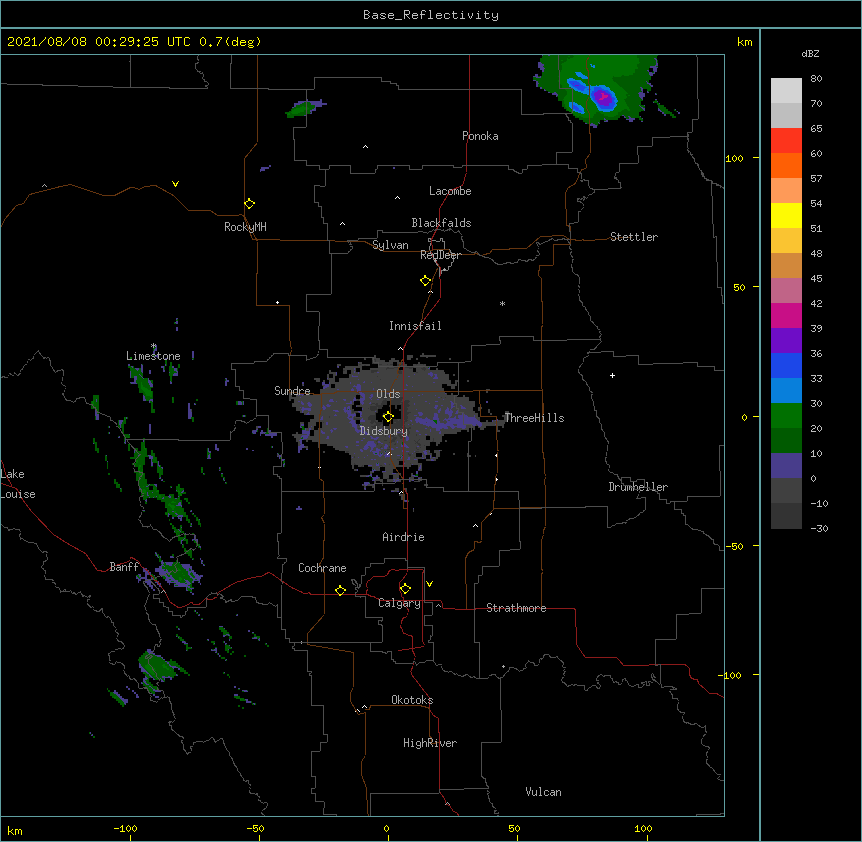Click the magenta storm core in the northeast cell
This screenshot has width=862, height=842.
pos(603,98)
